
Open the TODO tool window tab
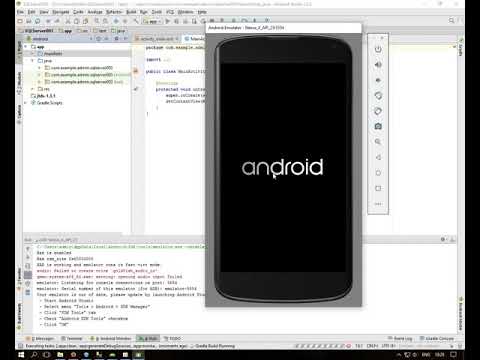[x=172, y=338]
